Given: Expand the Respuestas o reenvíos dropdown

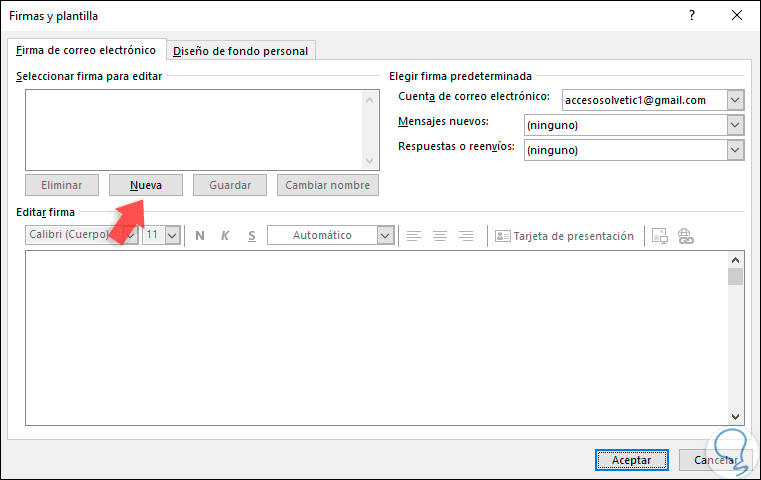Looking at the screenshot, I should tap(736, 150).
